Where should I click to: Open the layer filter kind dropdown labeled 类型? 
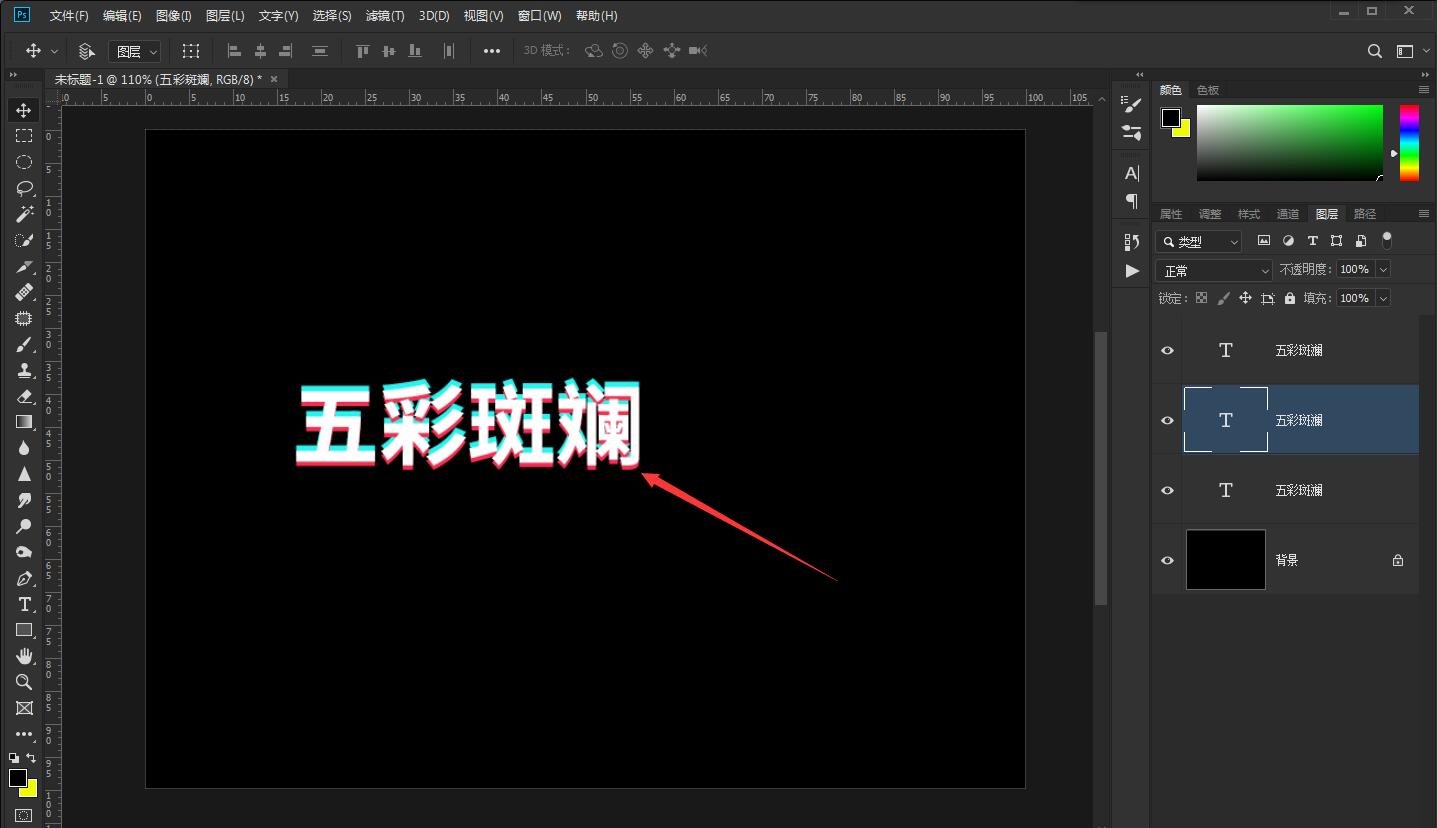tap(1198, 240)
